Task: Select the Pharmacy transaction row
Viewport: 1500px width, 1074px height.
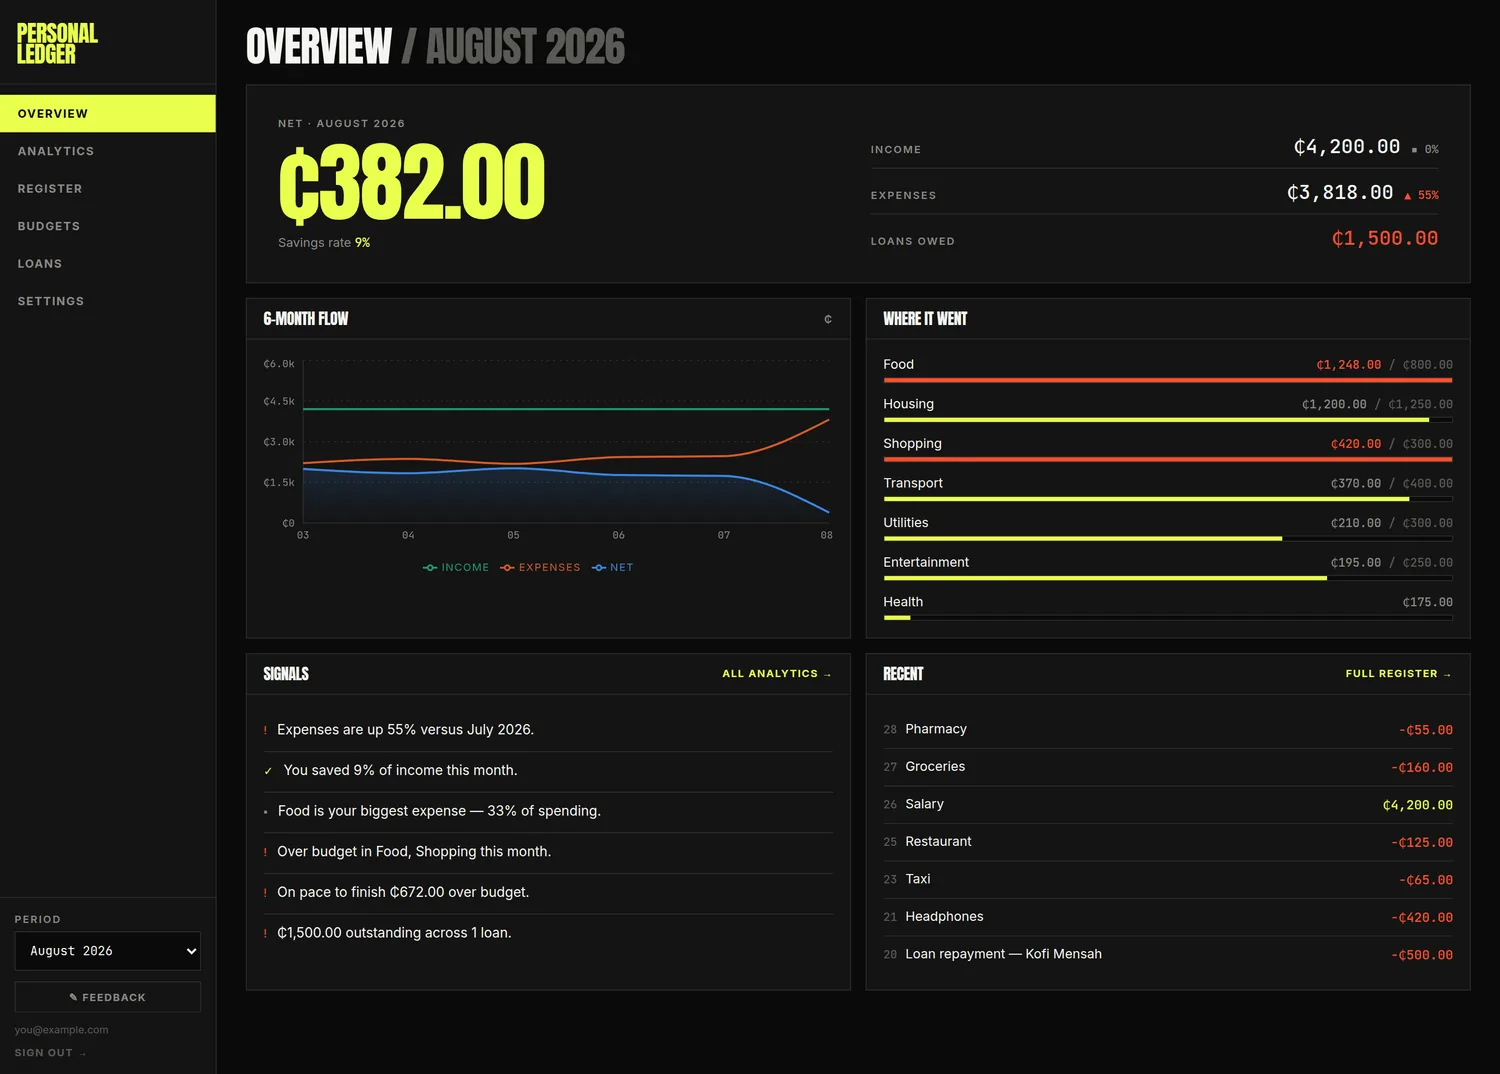Action: [1168, 730]
